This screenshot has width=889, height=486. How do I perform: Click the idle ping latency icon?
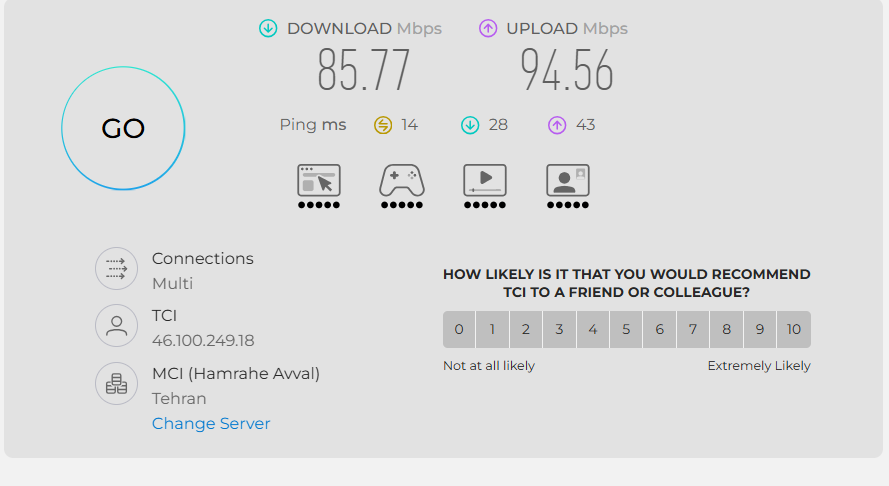pos(383,125)
